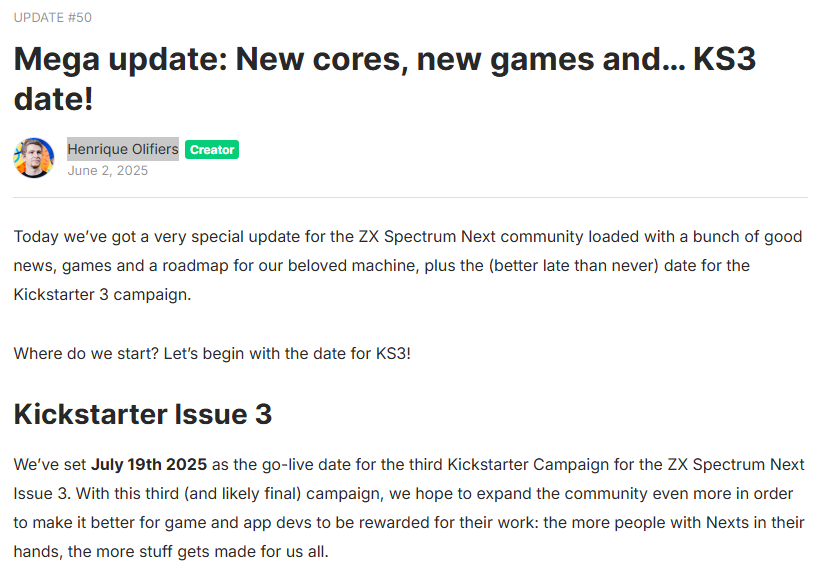Screen dimensions: 817x572
Task: Click the bold 'July 19th 2025' date
Action: (149, 465)
